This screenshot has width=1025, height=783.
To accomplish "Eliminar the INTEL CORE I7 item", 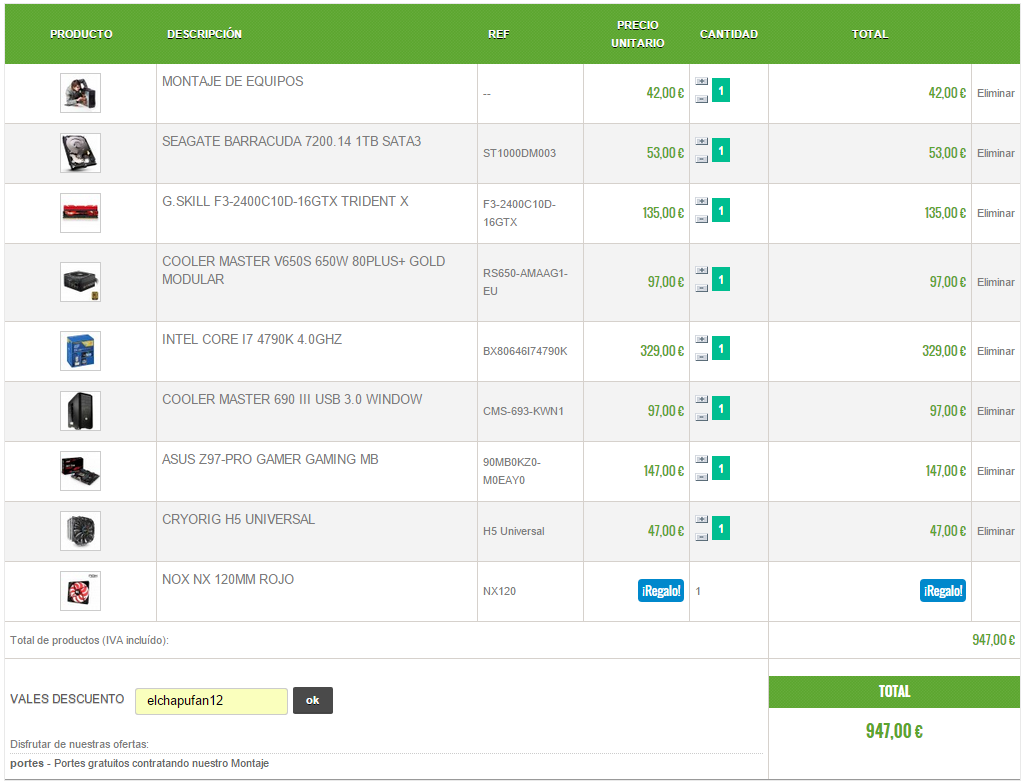I will pos(996,352).
